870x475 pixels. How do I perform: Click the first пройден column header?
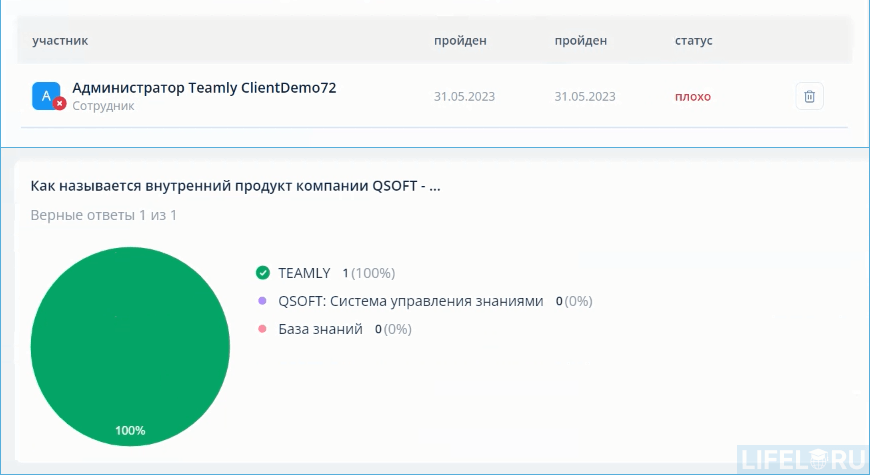(460, 41)
